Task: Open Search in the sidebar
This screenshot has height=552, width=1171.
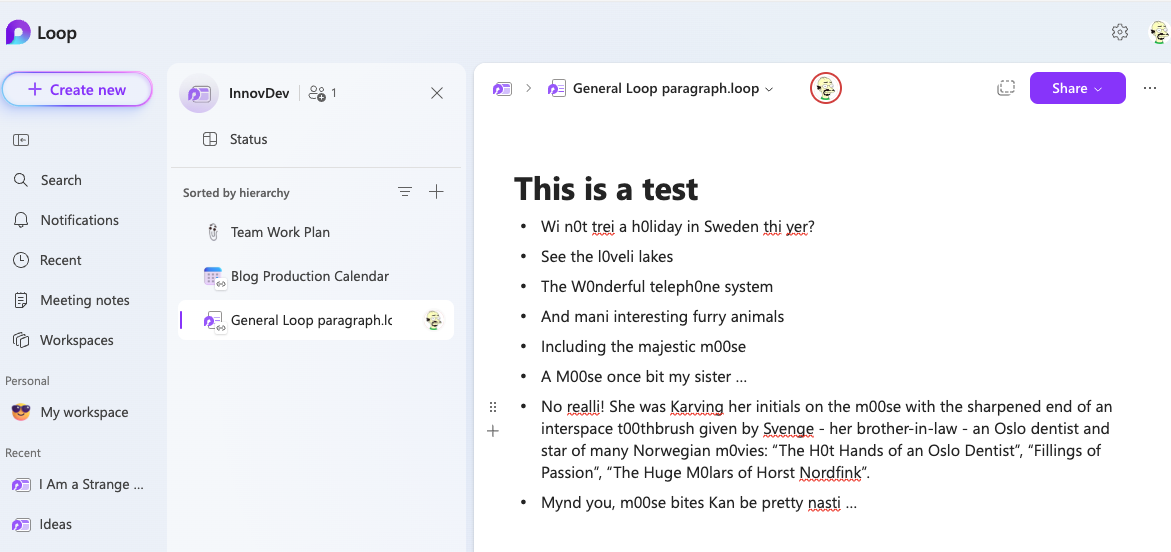Action: 60,180
